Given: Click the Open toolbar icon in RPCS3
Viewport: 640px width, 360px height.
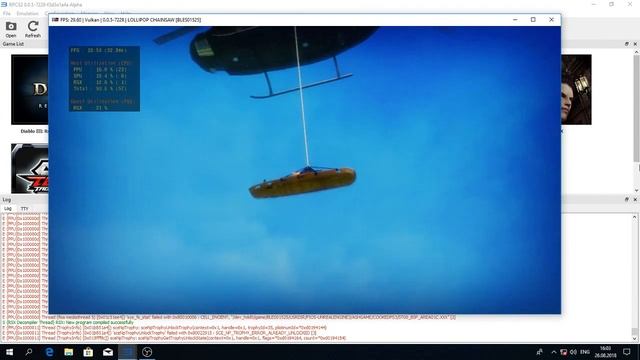Looking at the screenshot, I should 11,29.
